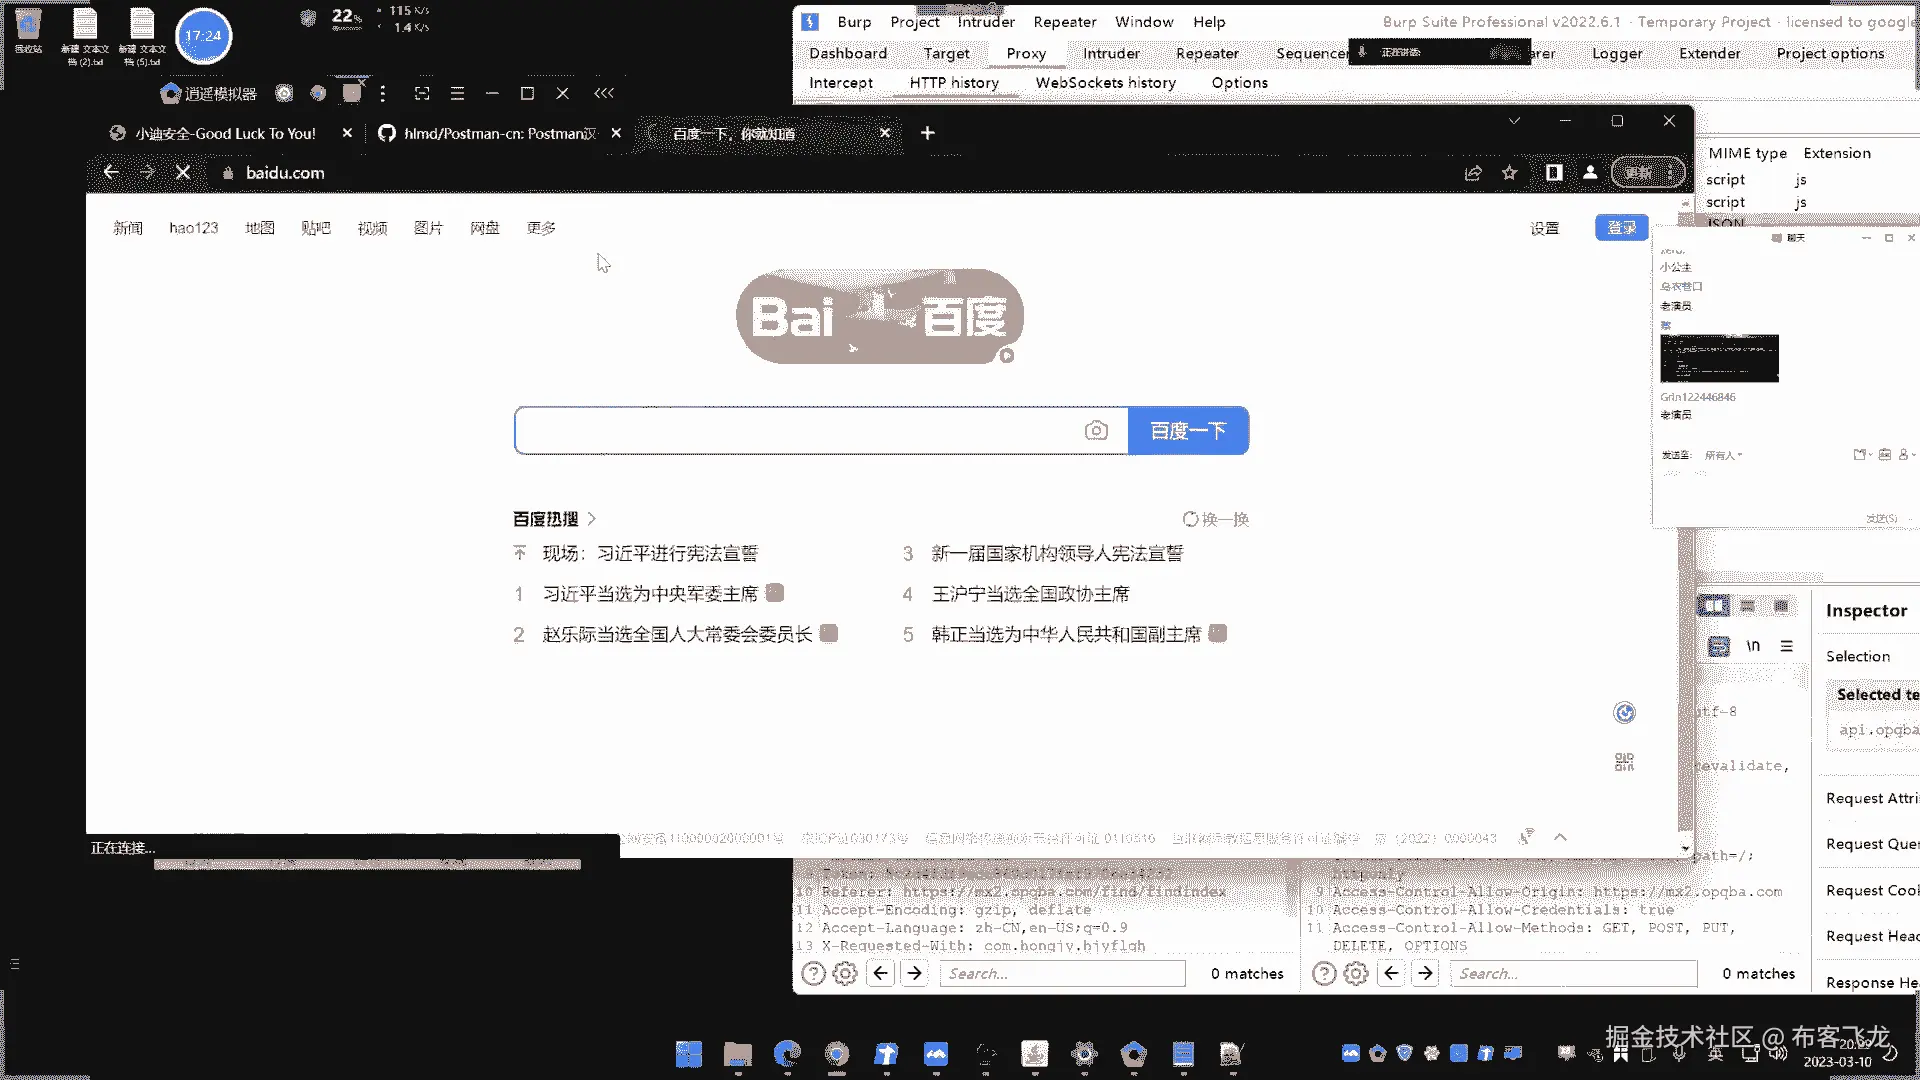Expand the 更多 menu on Baidu navigation
The image size is (1920, 1080).
tap(541, 228)
